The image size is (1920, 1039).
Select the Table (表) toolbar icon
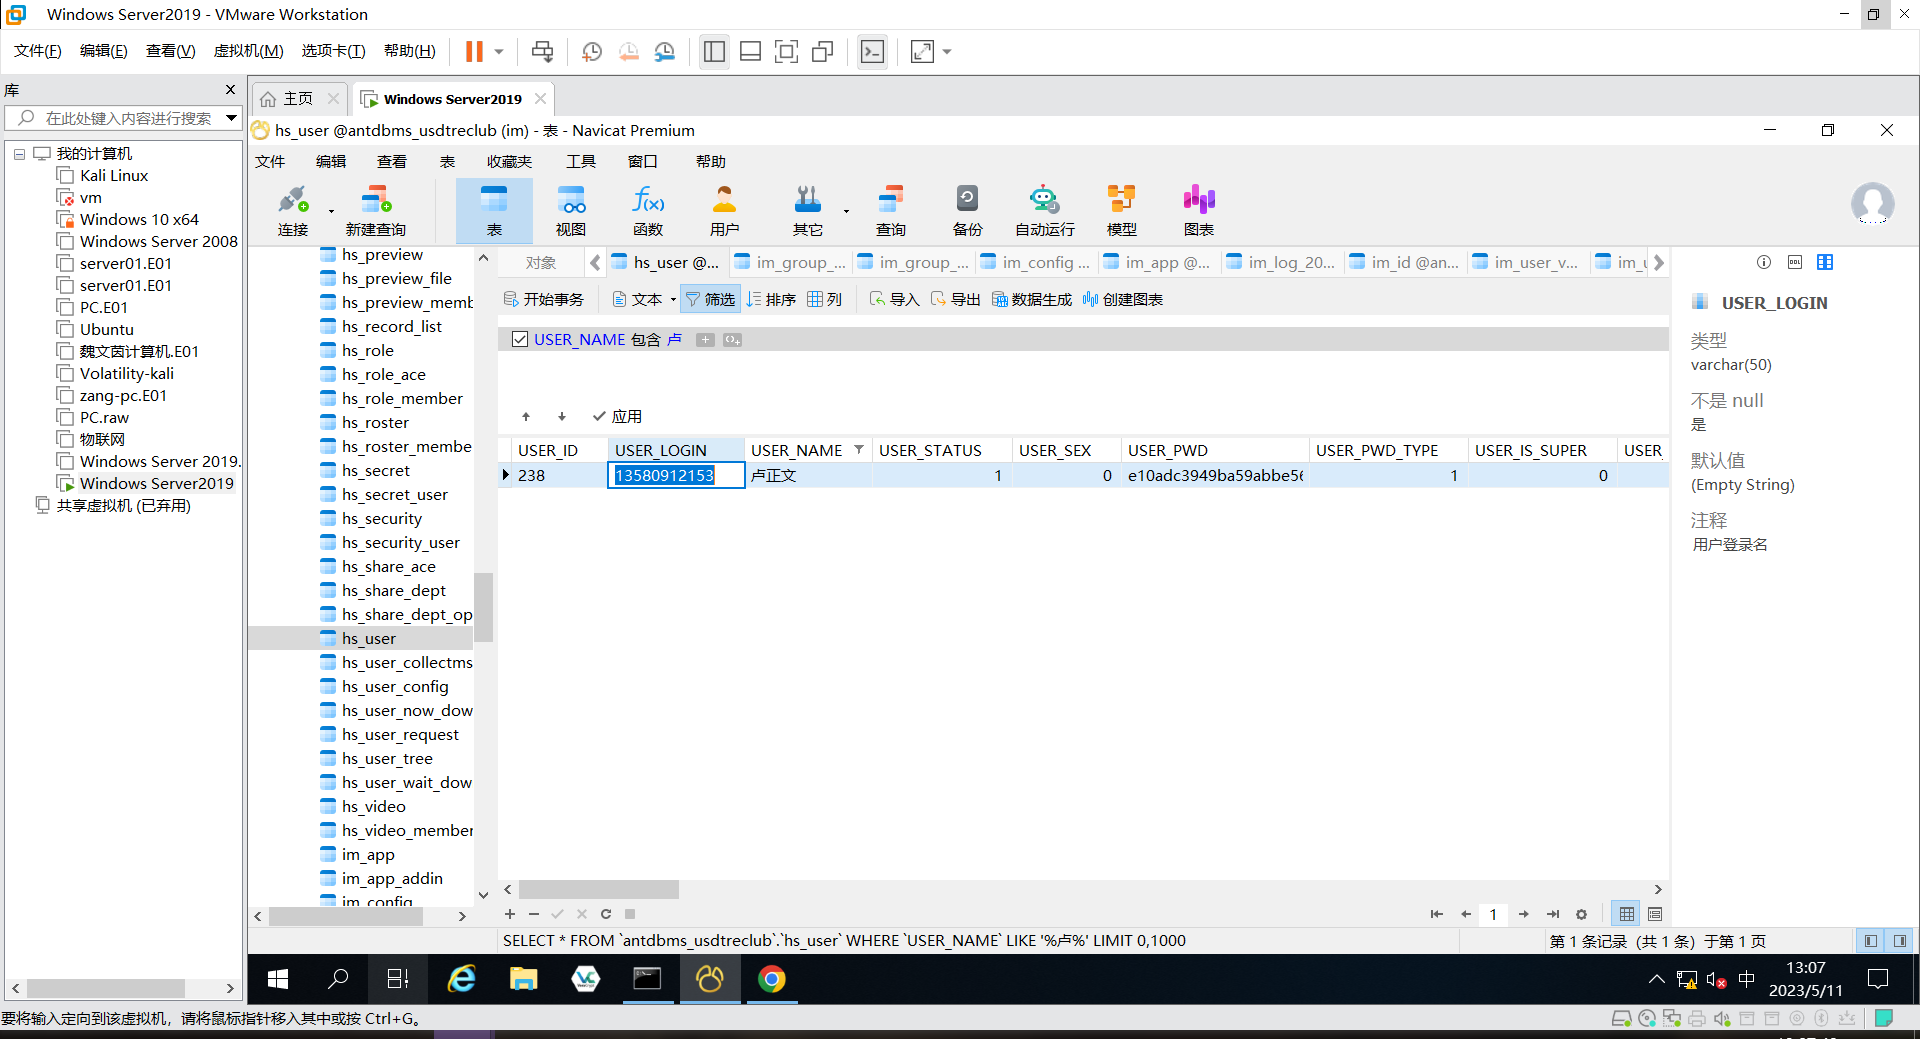(494, 210)
